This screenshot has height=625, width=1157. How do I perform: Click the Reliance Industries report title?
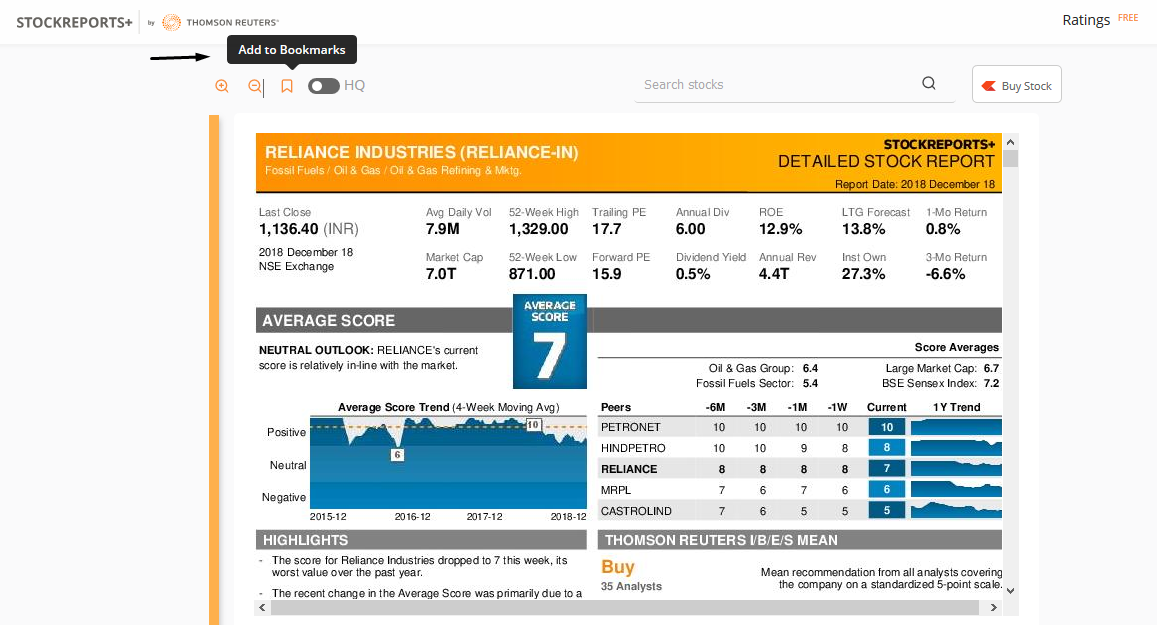pyautogui.click(x=421, y=153)
